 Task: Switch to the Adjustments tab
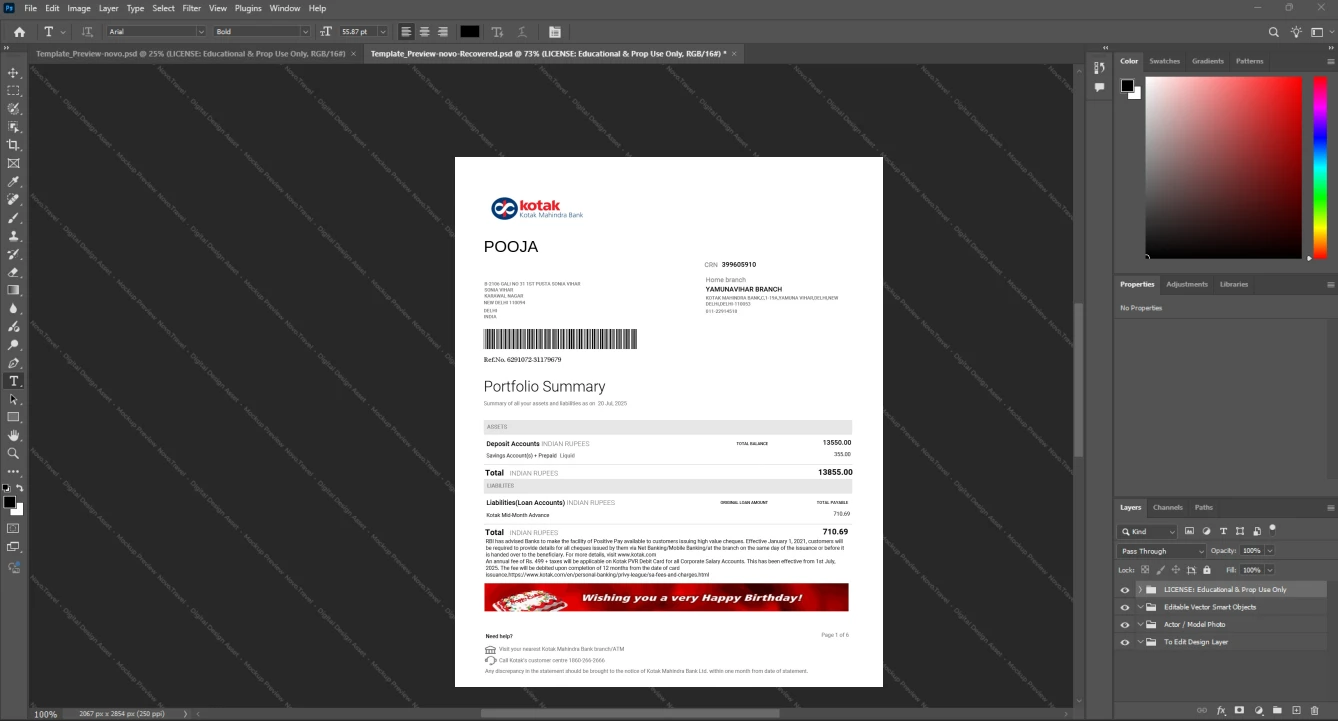coord(1187,284)
